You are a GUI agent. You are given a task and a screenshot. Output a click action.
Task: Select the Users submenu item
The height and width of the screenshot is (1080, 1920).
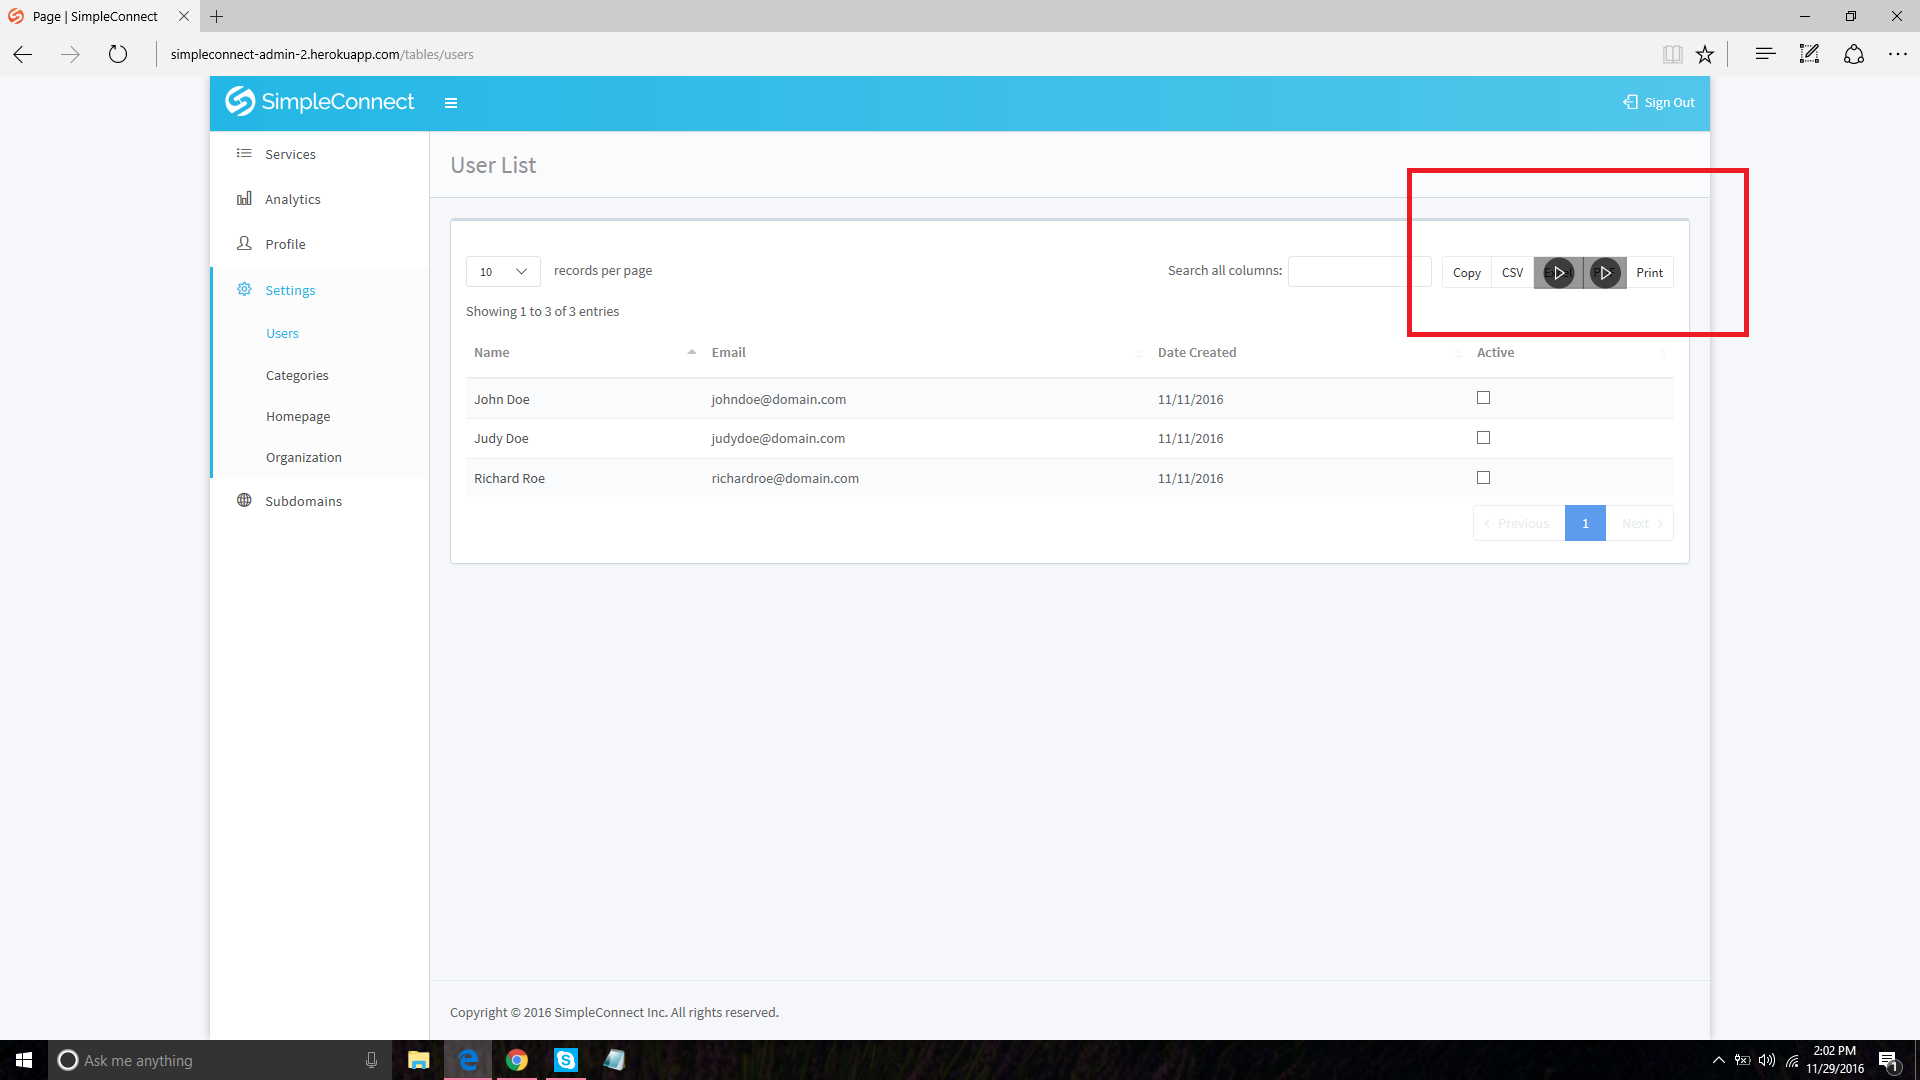pyautogui.click(x=282, y=333)
